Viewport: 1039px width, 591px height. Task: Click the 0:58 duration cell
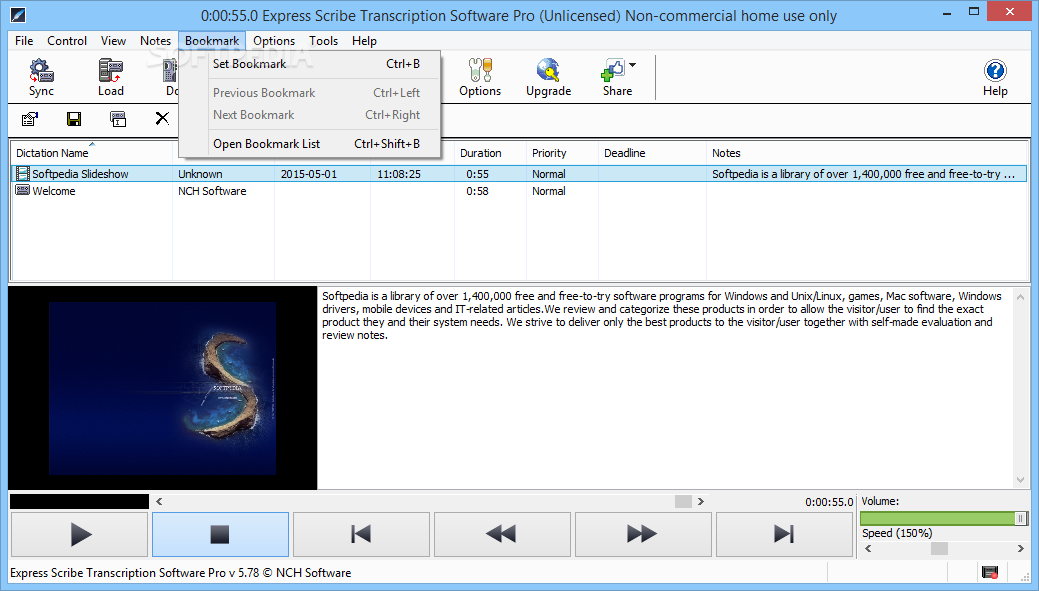[477, 191]
